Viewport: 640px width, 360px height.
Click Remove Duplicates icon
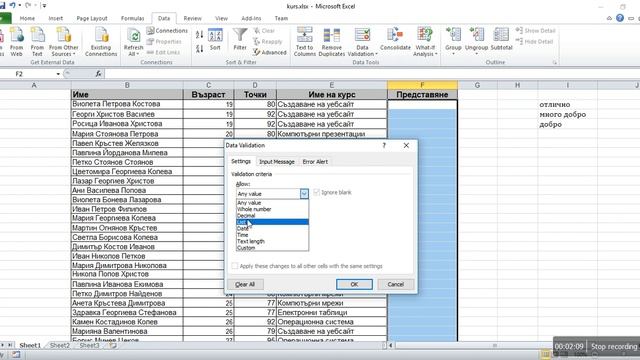pyautogui.click(x=331, y=41)
